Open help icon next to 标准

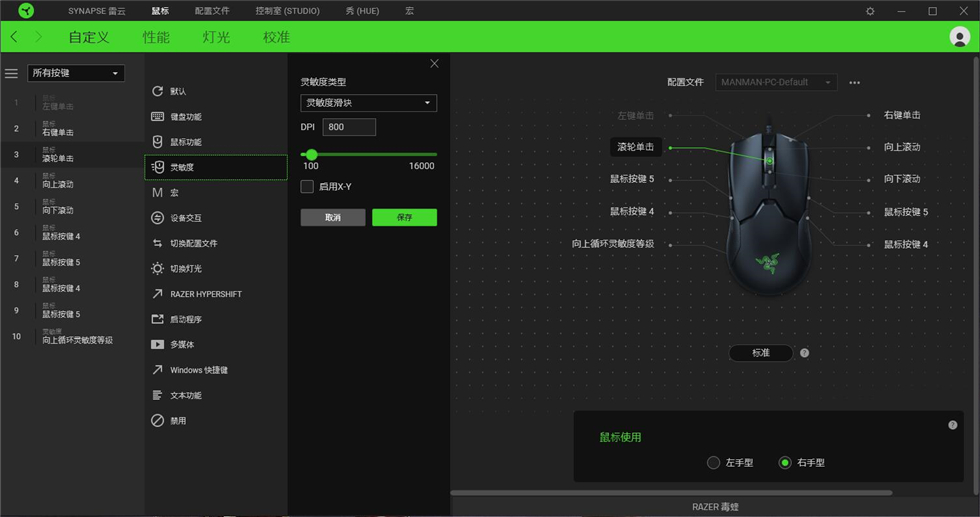click(804, 353)
